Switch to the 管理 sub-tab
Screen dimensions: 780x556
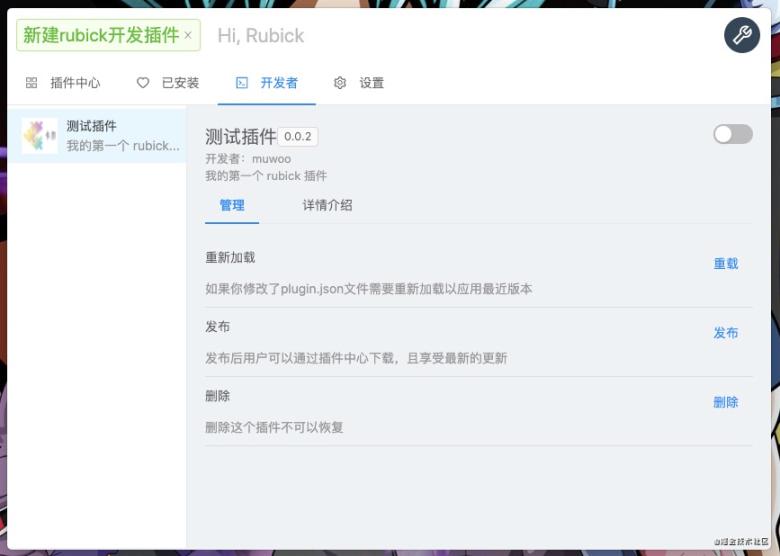pos(232,205)
